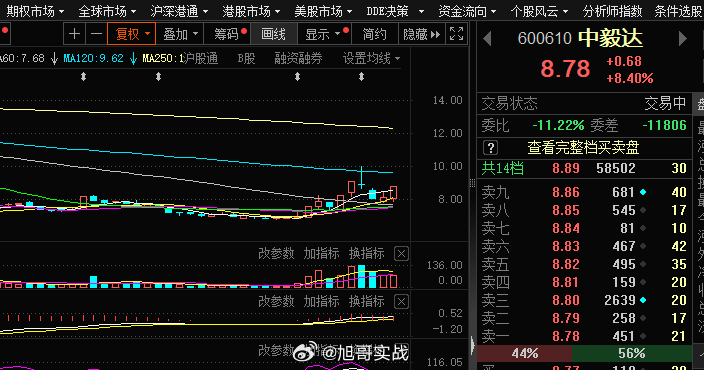The height and width of the screenshot is (370, 704).
Task: Click event marker above chart near 融资融券
Action: click(x=297, y=77)
